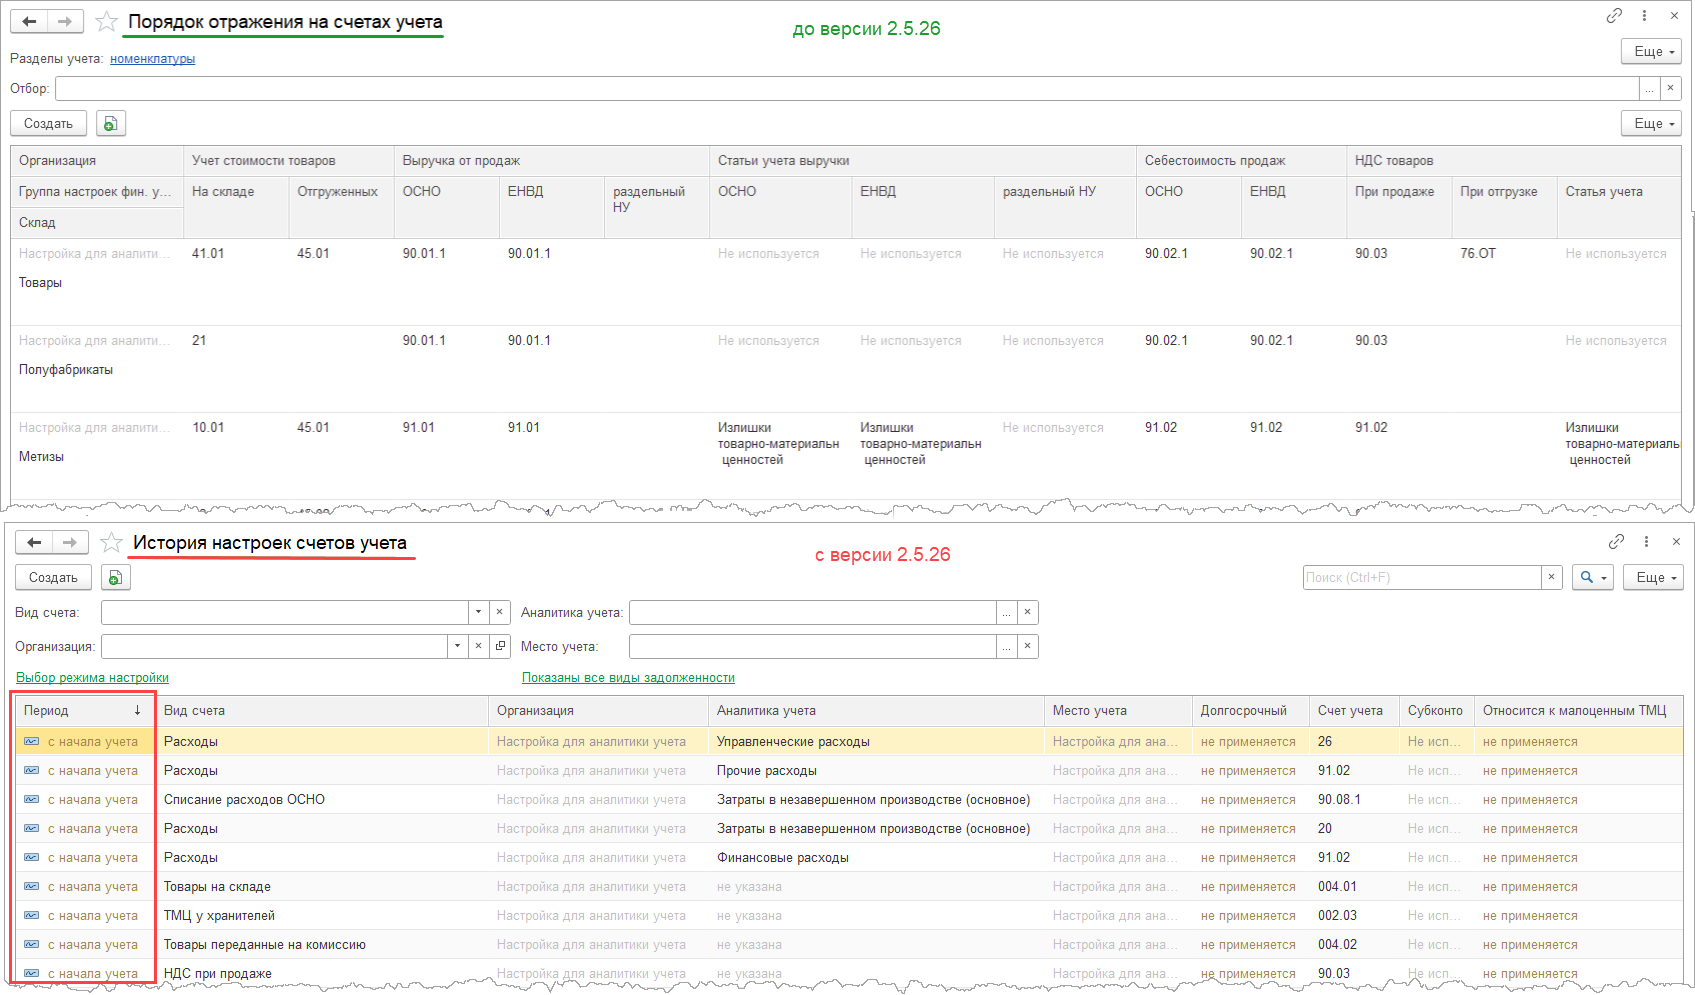Open the magnifier search options dropdown
1695x995 pixels.
coord(1592,578)
